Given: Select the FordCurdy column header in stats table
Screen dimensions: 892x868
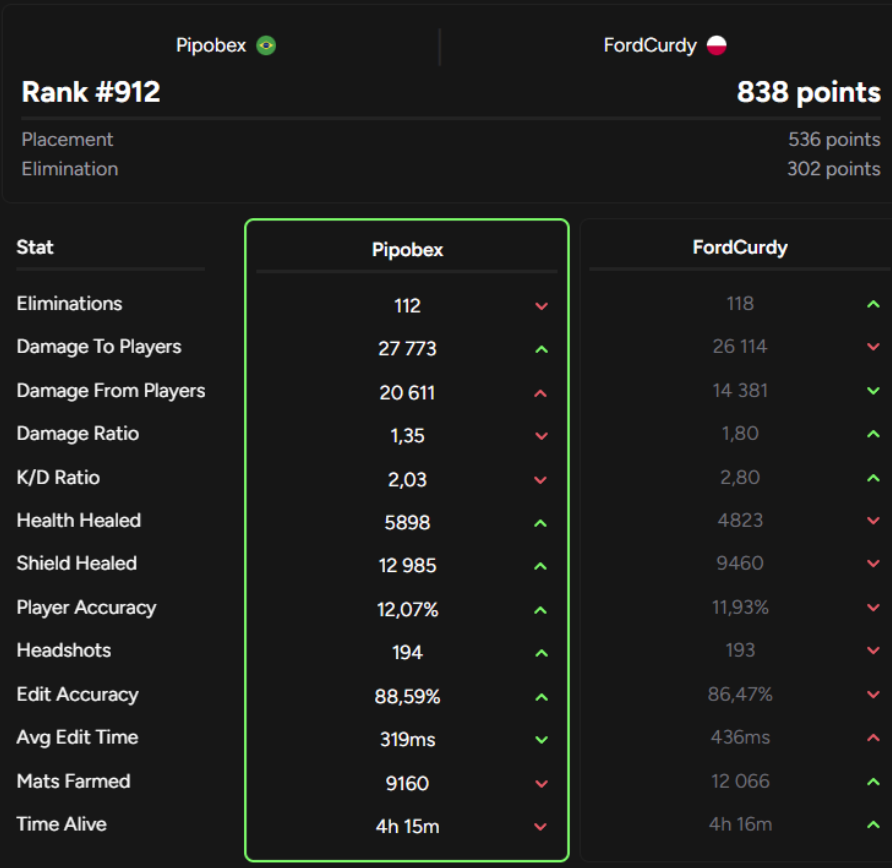Looking at the screenshot, I should 740,247.
